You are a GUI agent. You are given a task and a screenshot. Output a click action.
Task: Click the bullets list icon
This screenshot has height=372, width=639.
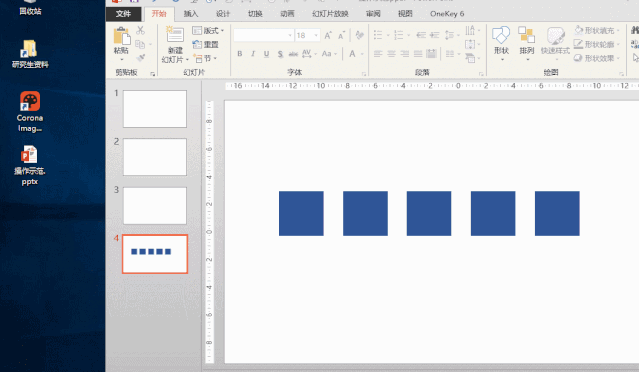[378, 35]
